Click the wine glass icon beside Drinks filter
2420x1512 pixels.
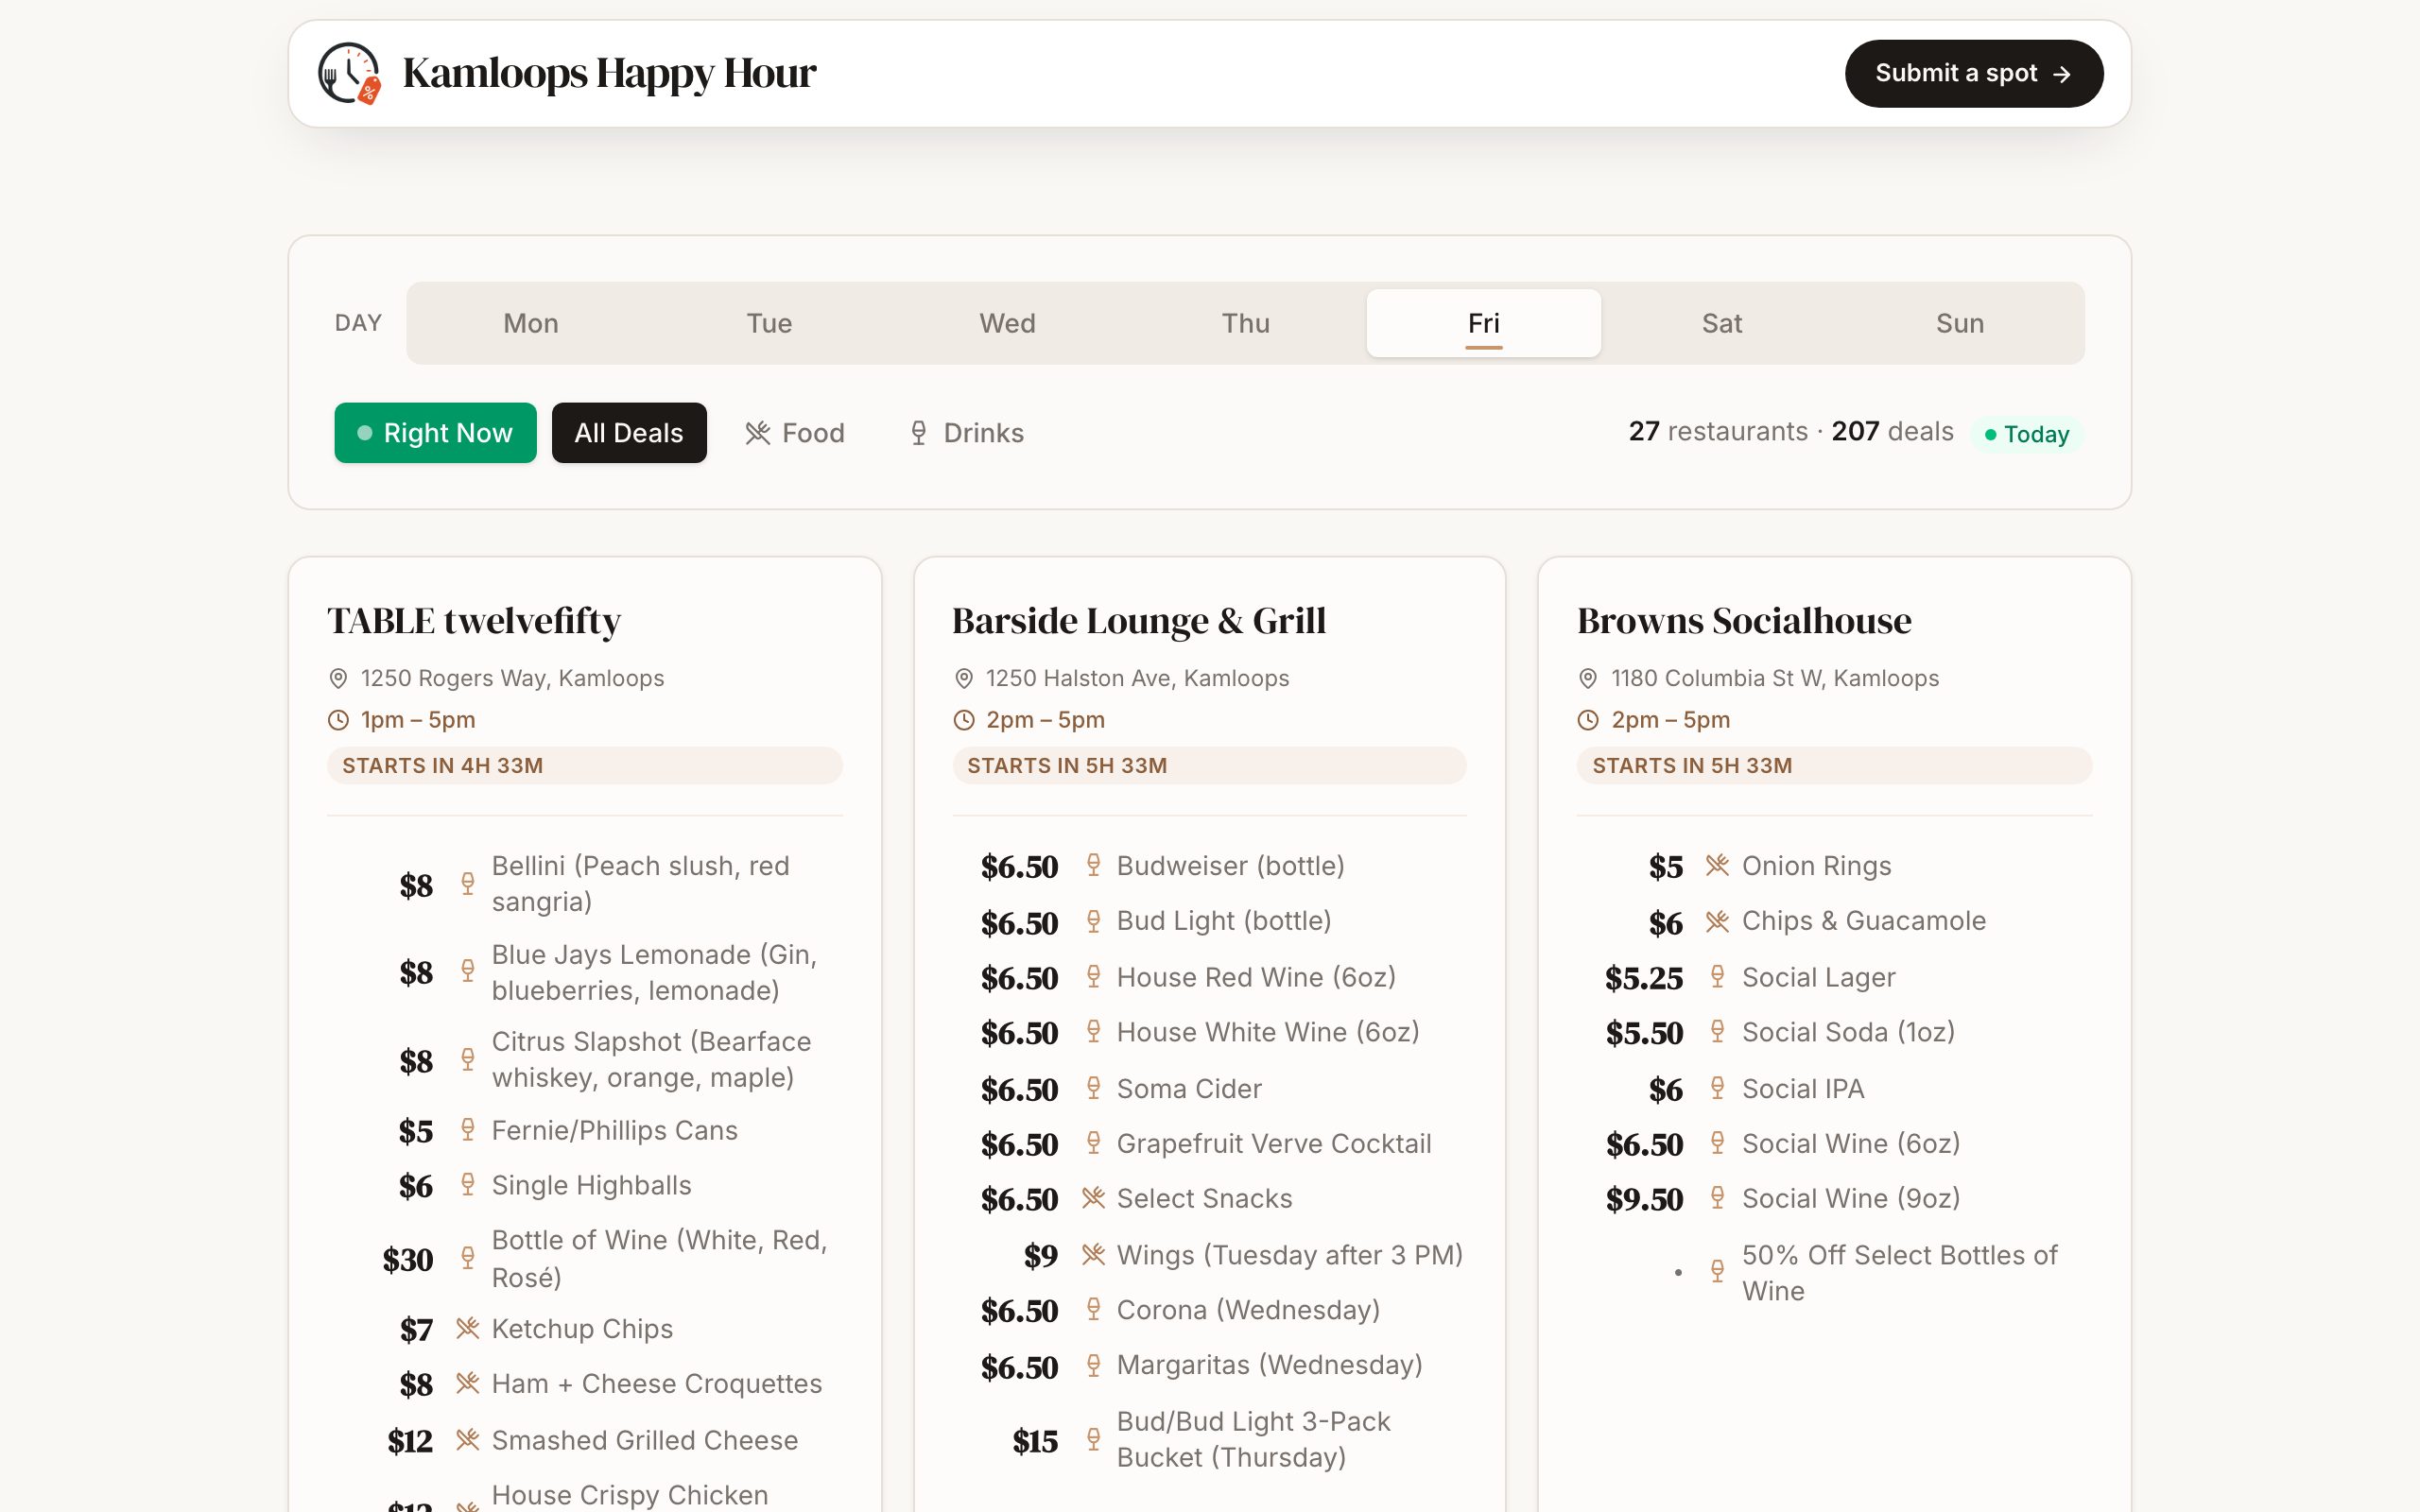coord(918,433)
